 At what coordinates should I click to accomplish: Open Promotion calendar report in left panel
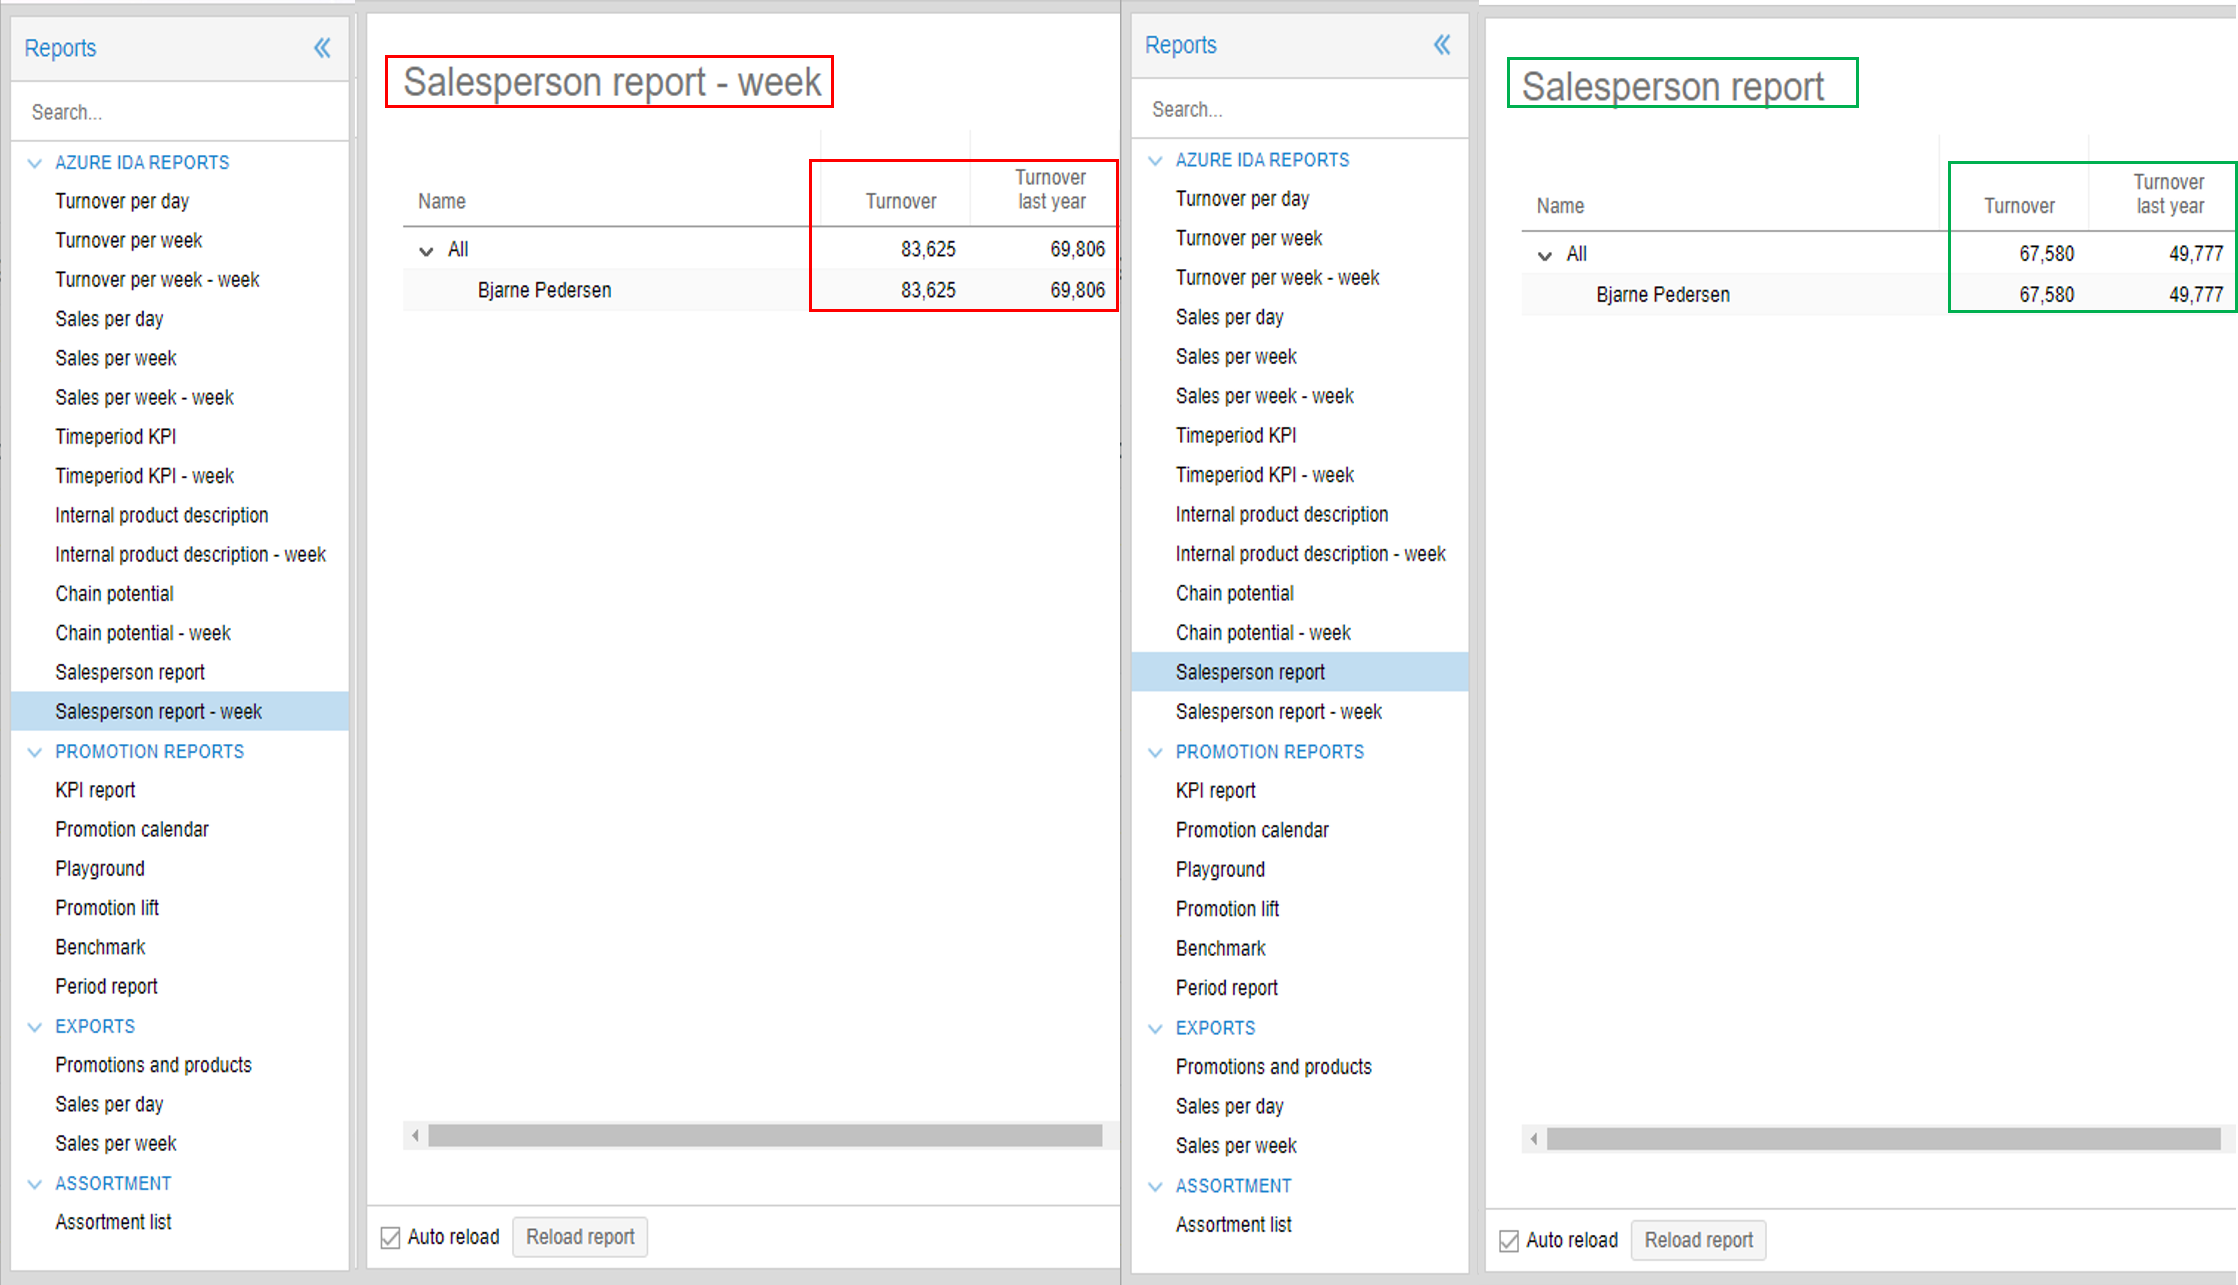[x=132, y=829]
